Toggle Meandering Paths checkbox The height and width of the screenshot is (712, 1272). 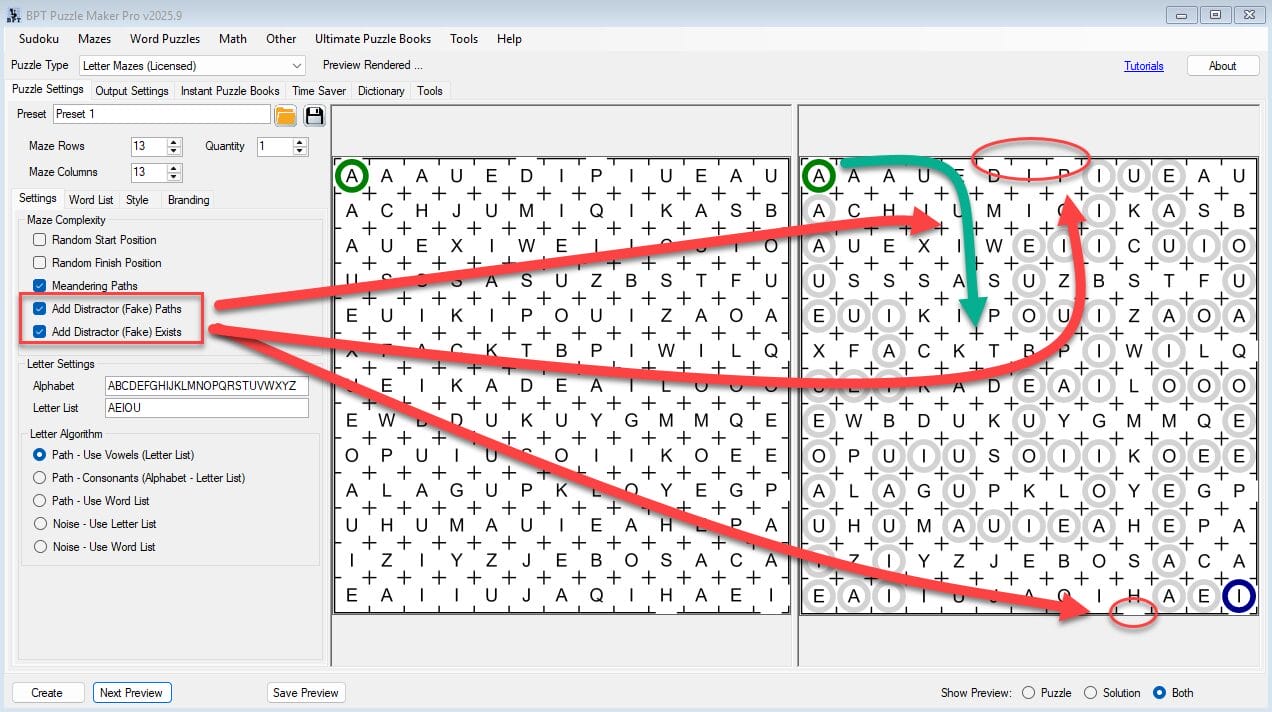click(x=40, y=286)
